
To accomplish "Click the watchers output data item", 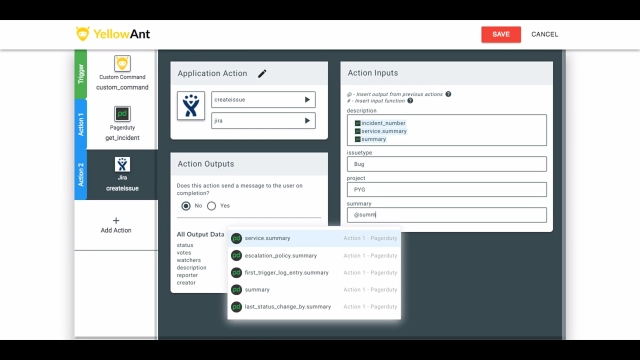I will point(189,260).
